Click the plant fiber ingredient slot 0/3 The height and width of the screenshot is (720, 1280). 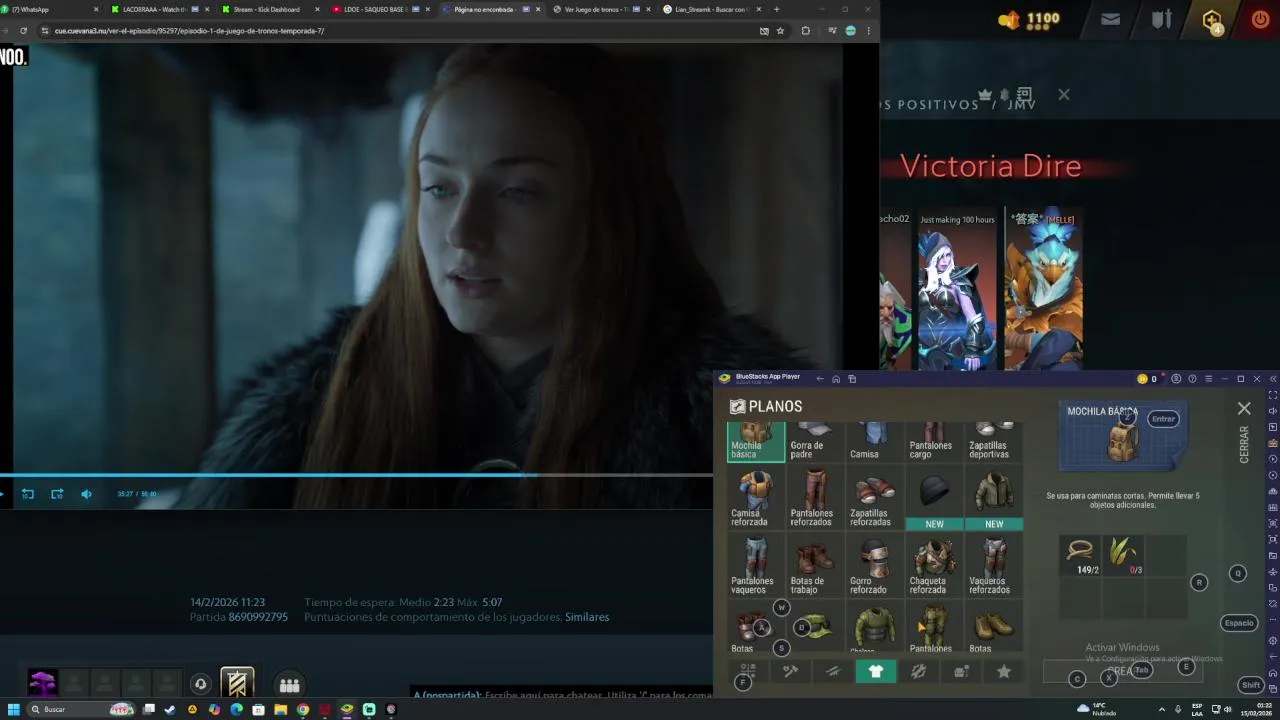tap(1123, 556)
